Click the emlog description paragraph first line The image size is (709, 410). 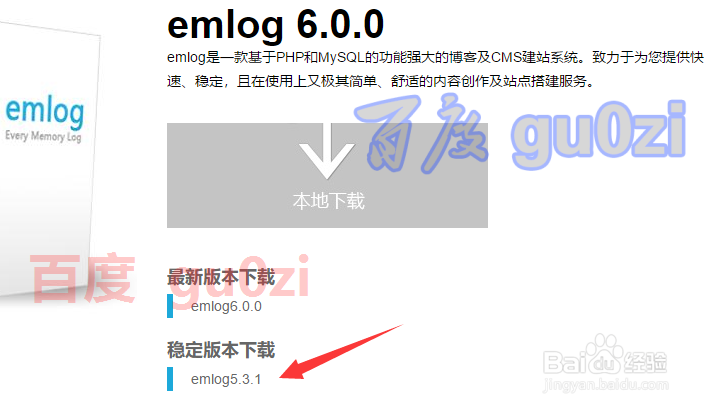pos(435,57)
